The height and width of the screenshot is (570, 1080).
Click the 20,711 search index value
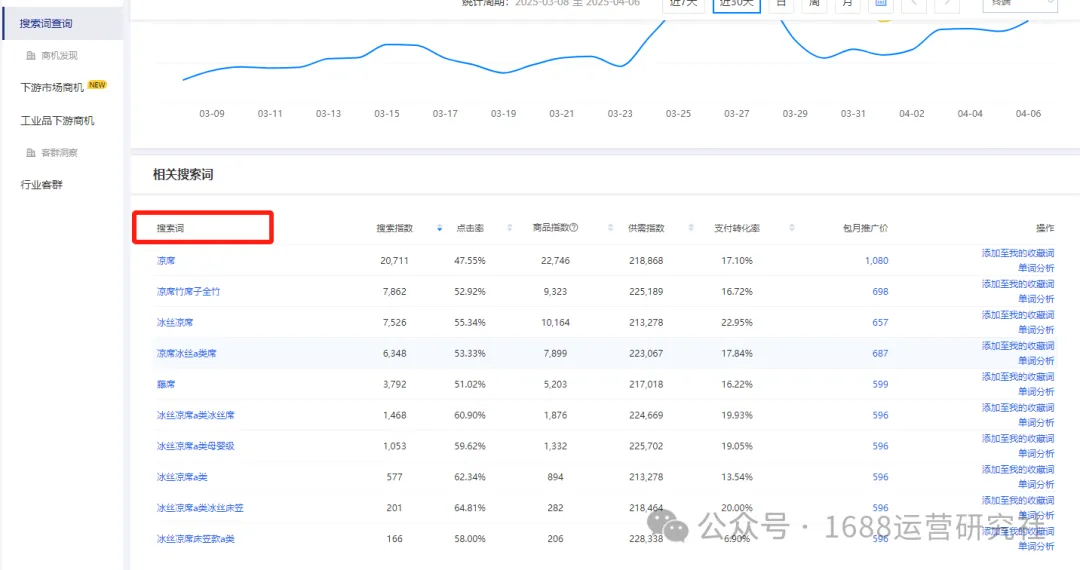[x=394, y=261]
